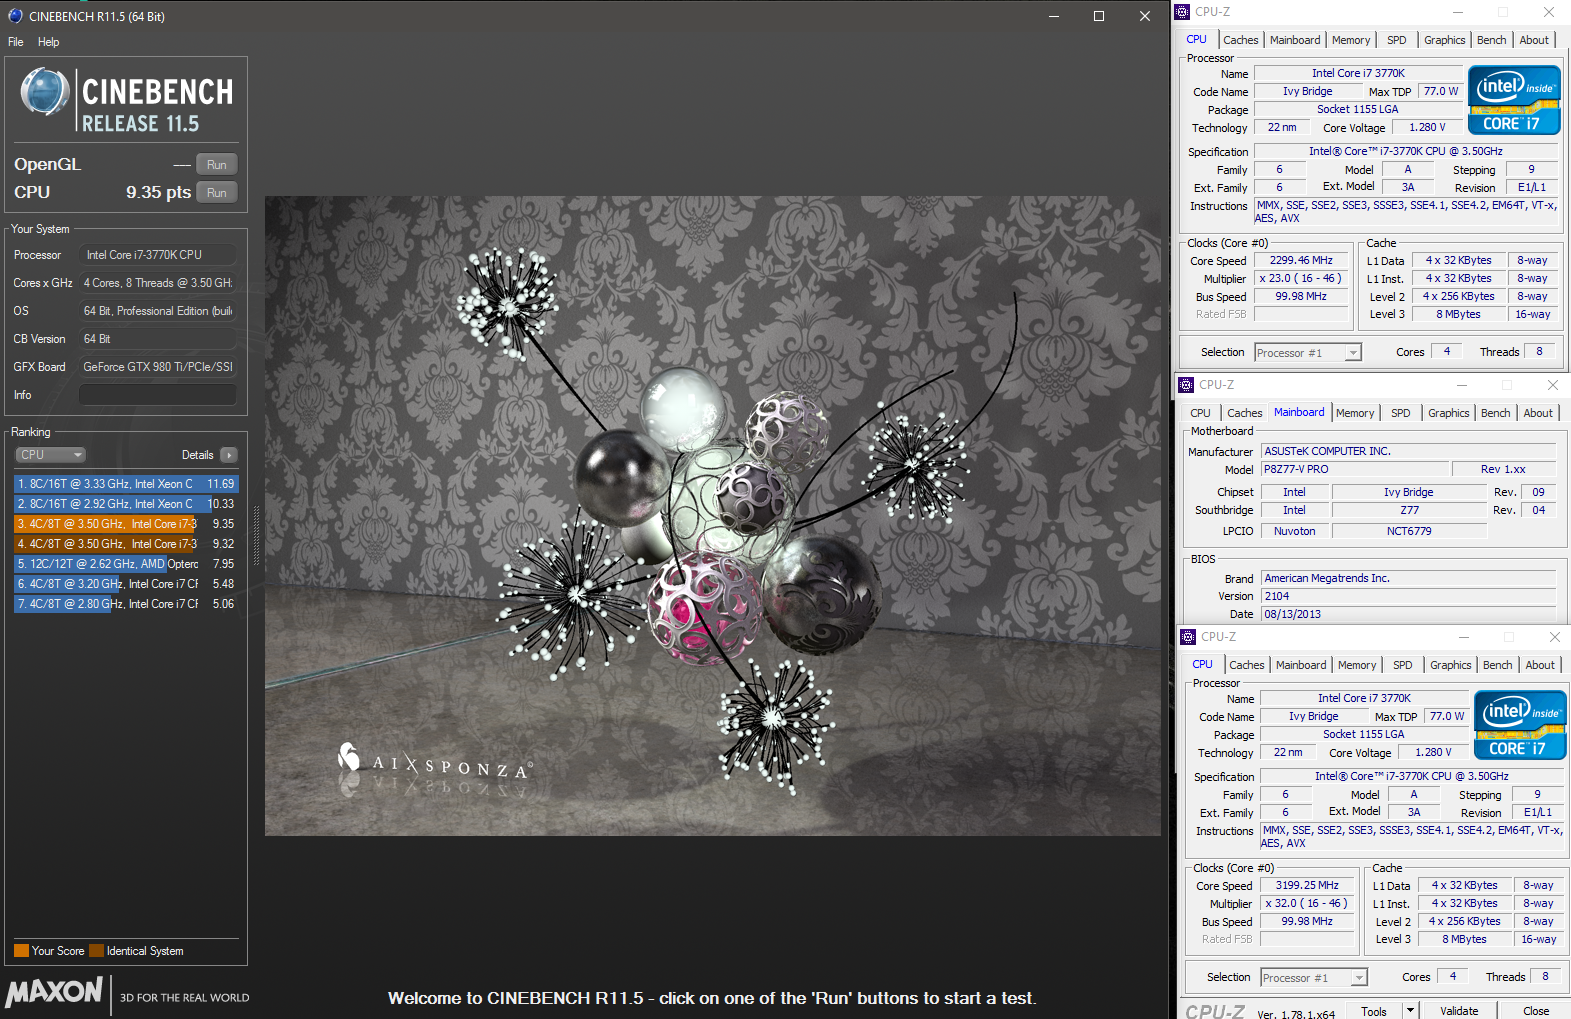1571x1019 pixels.
Task: Click the Intel Core i7 badge in bottom CPU-Z window
Action: tap(1520, 725)
